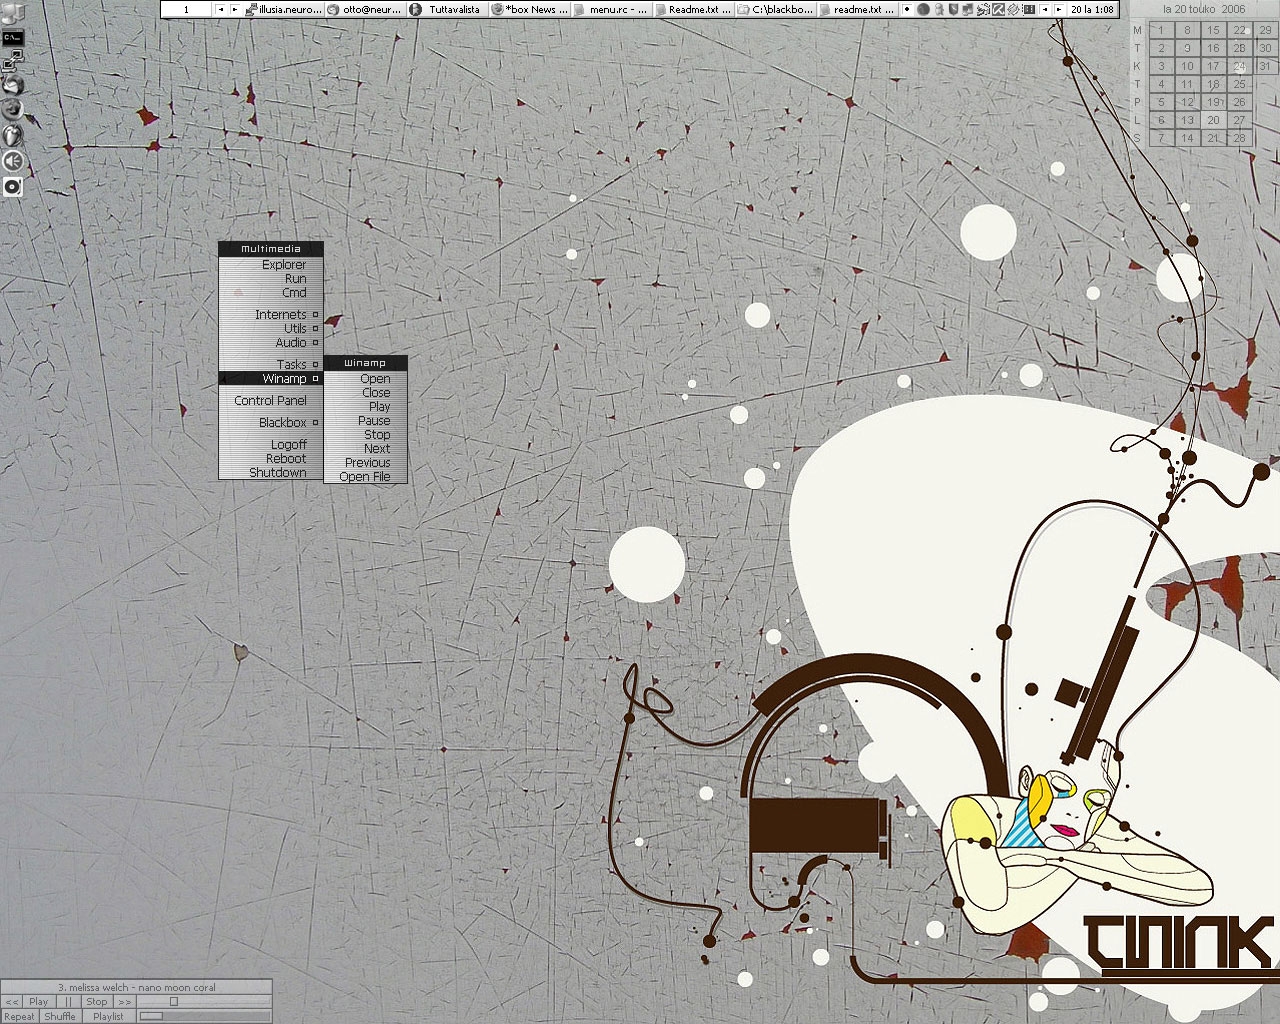1280x1024 pixels.
Task: Open the network connections icon in sidebar
Action: coord(13,61)
